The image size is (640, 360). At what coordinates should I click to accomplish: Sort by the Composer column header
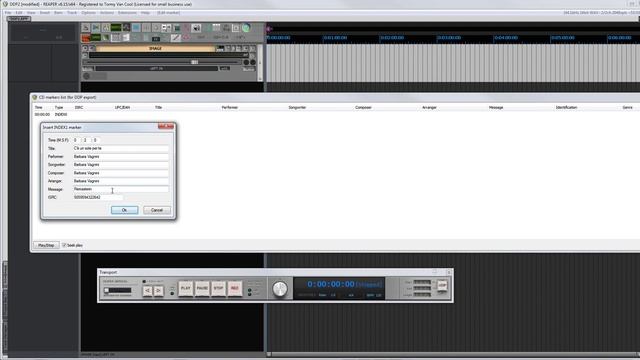tap(363, 107)
